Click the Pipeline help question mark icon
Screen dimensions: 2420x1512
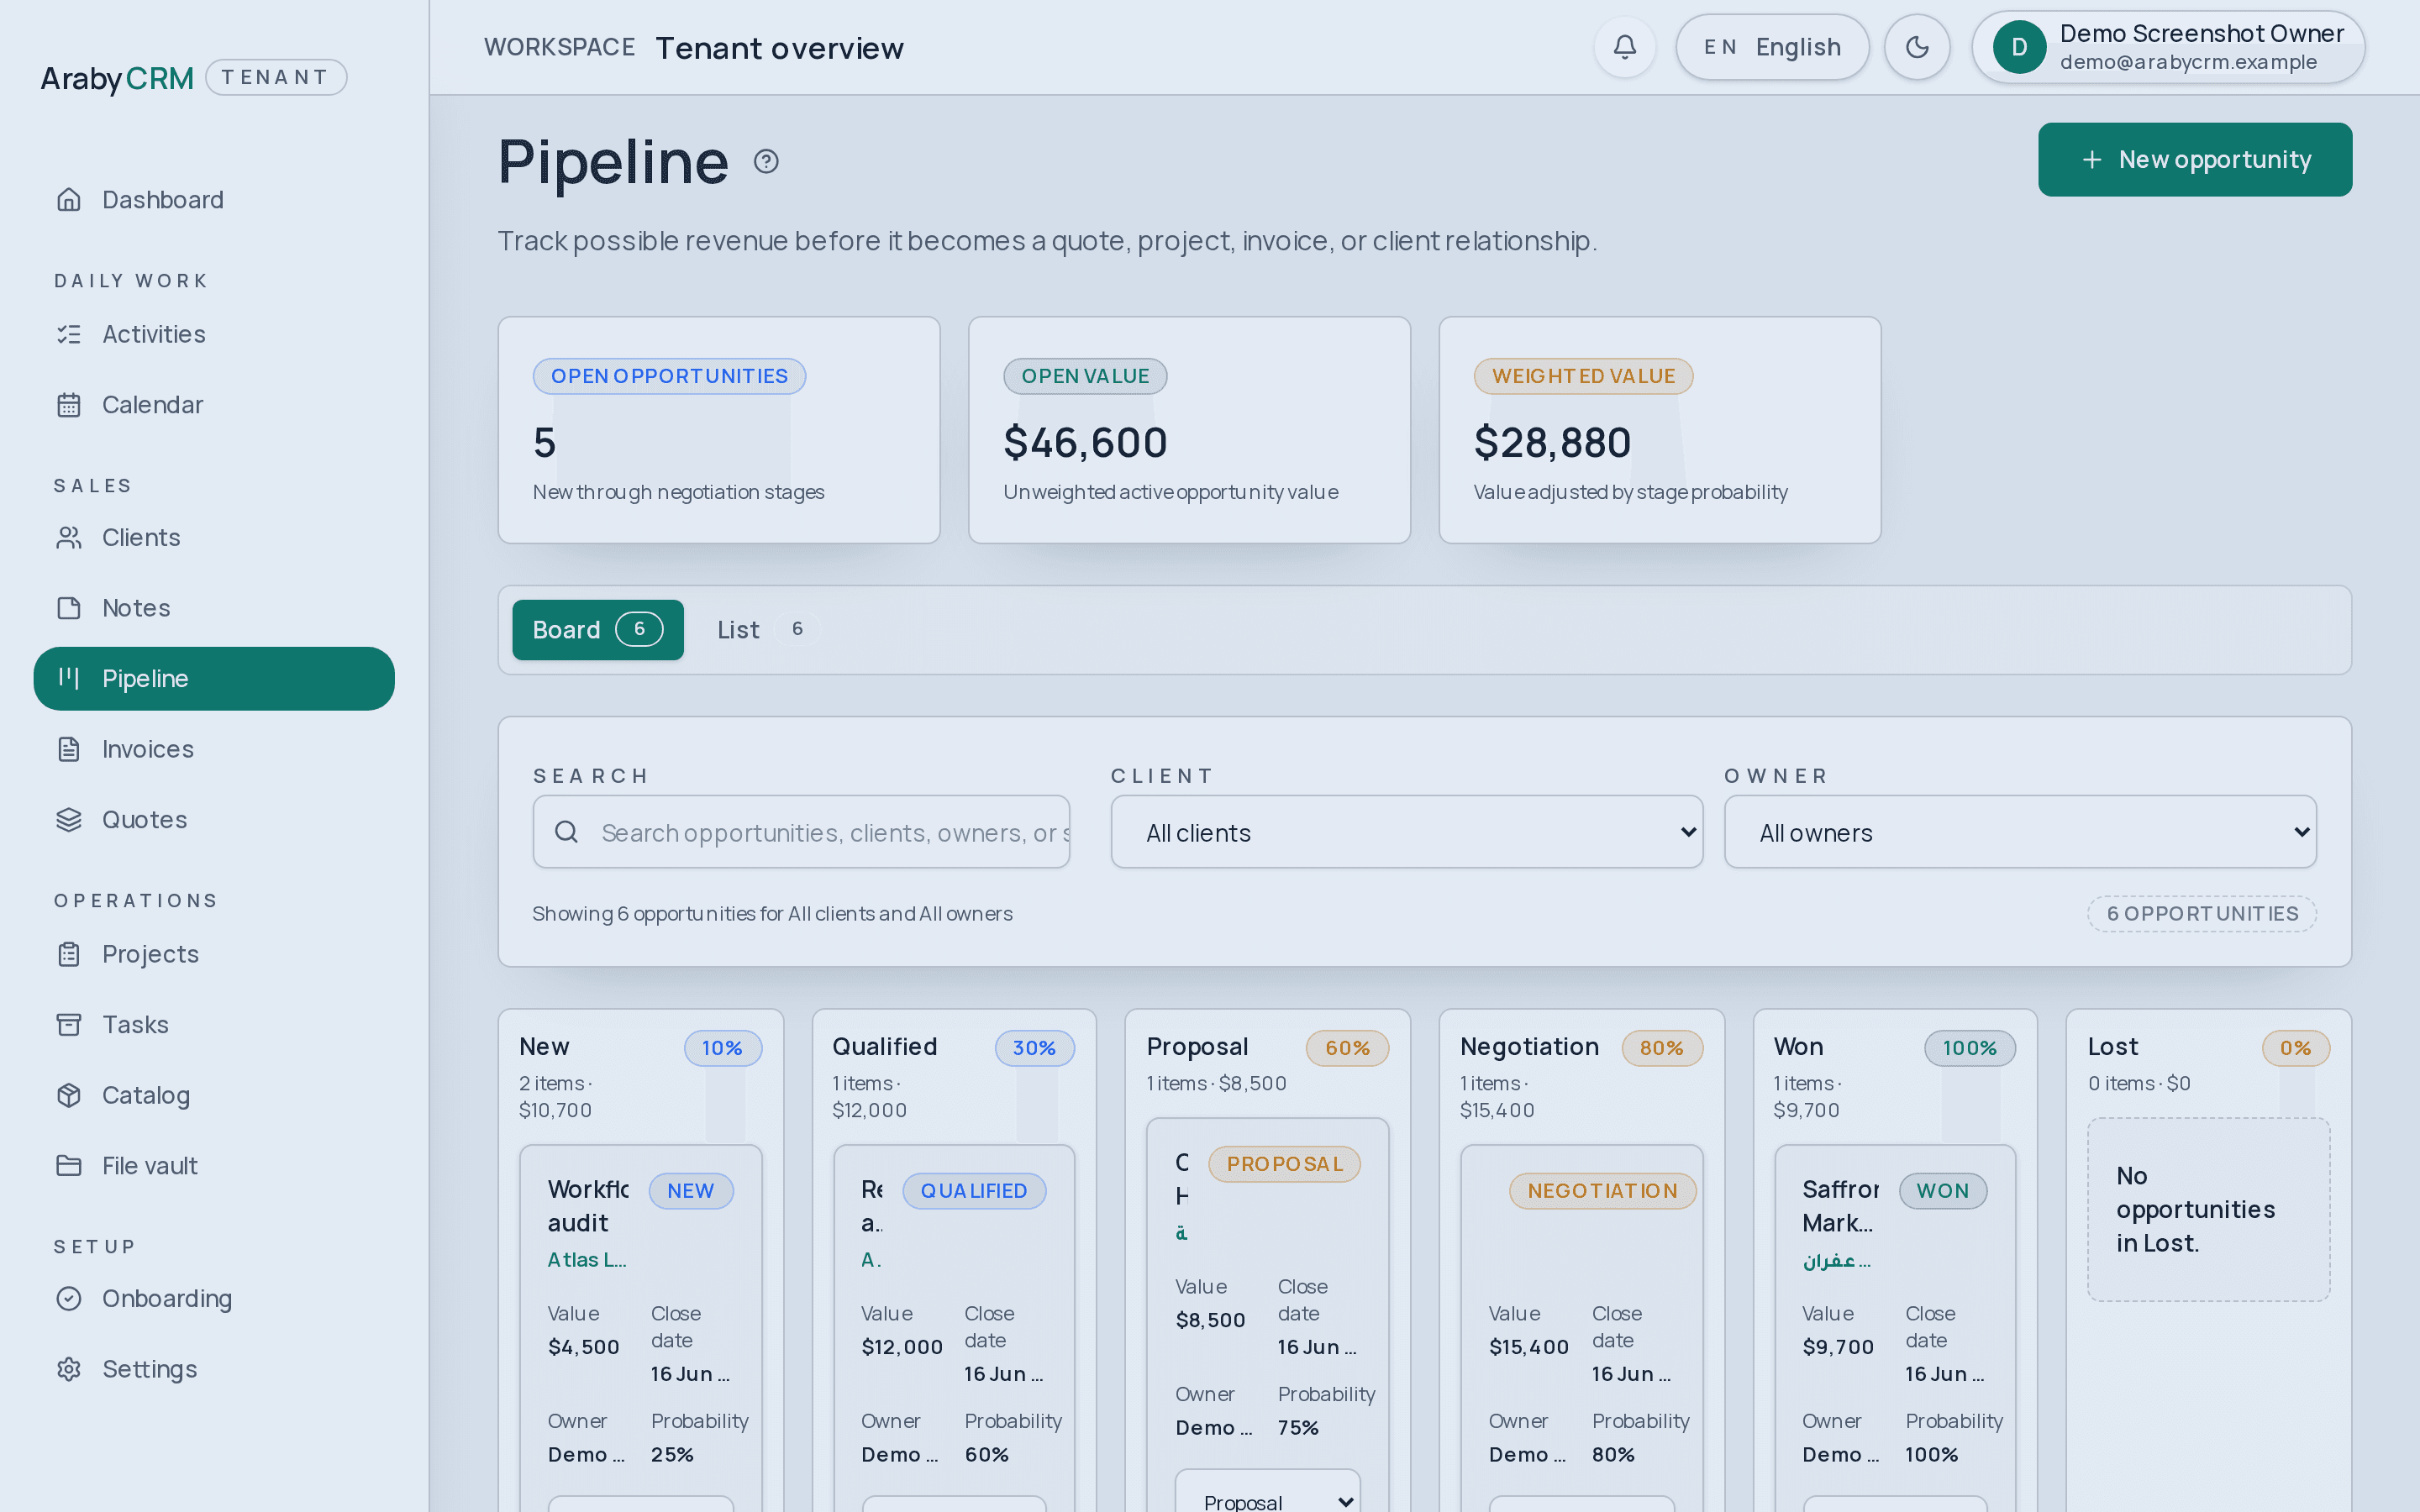pyautogui.click(x=766, y=162)
